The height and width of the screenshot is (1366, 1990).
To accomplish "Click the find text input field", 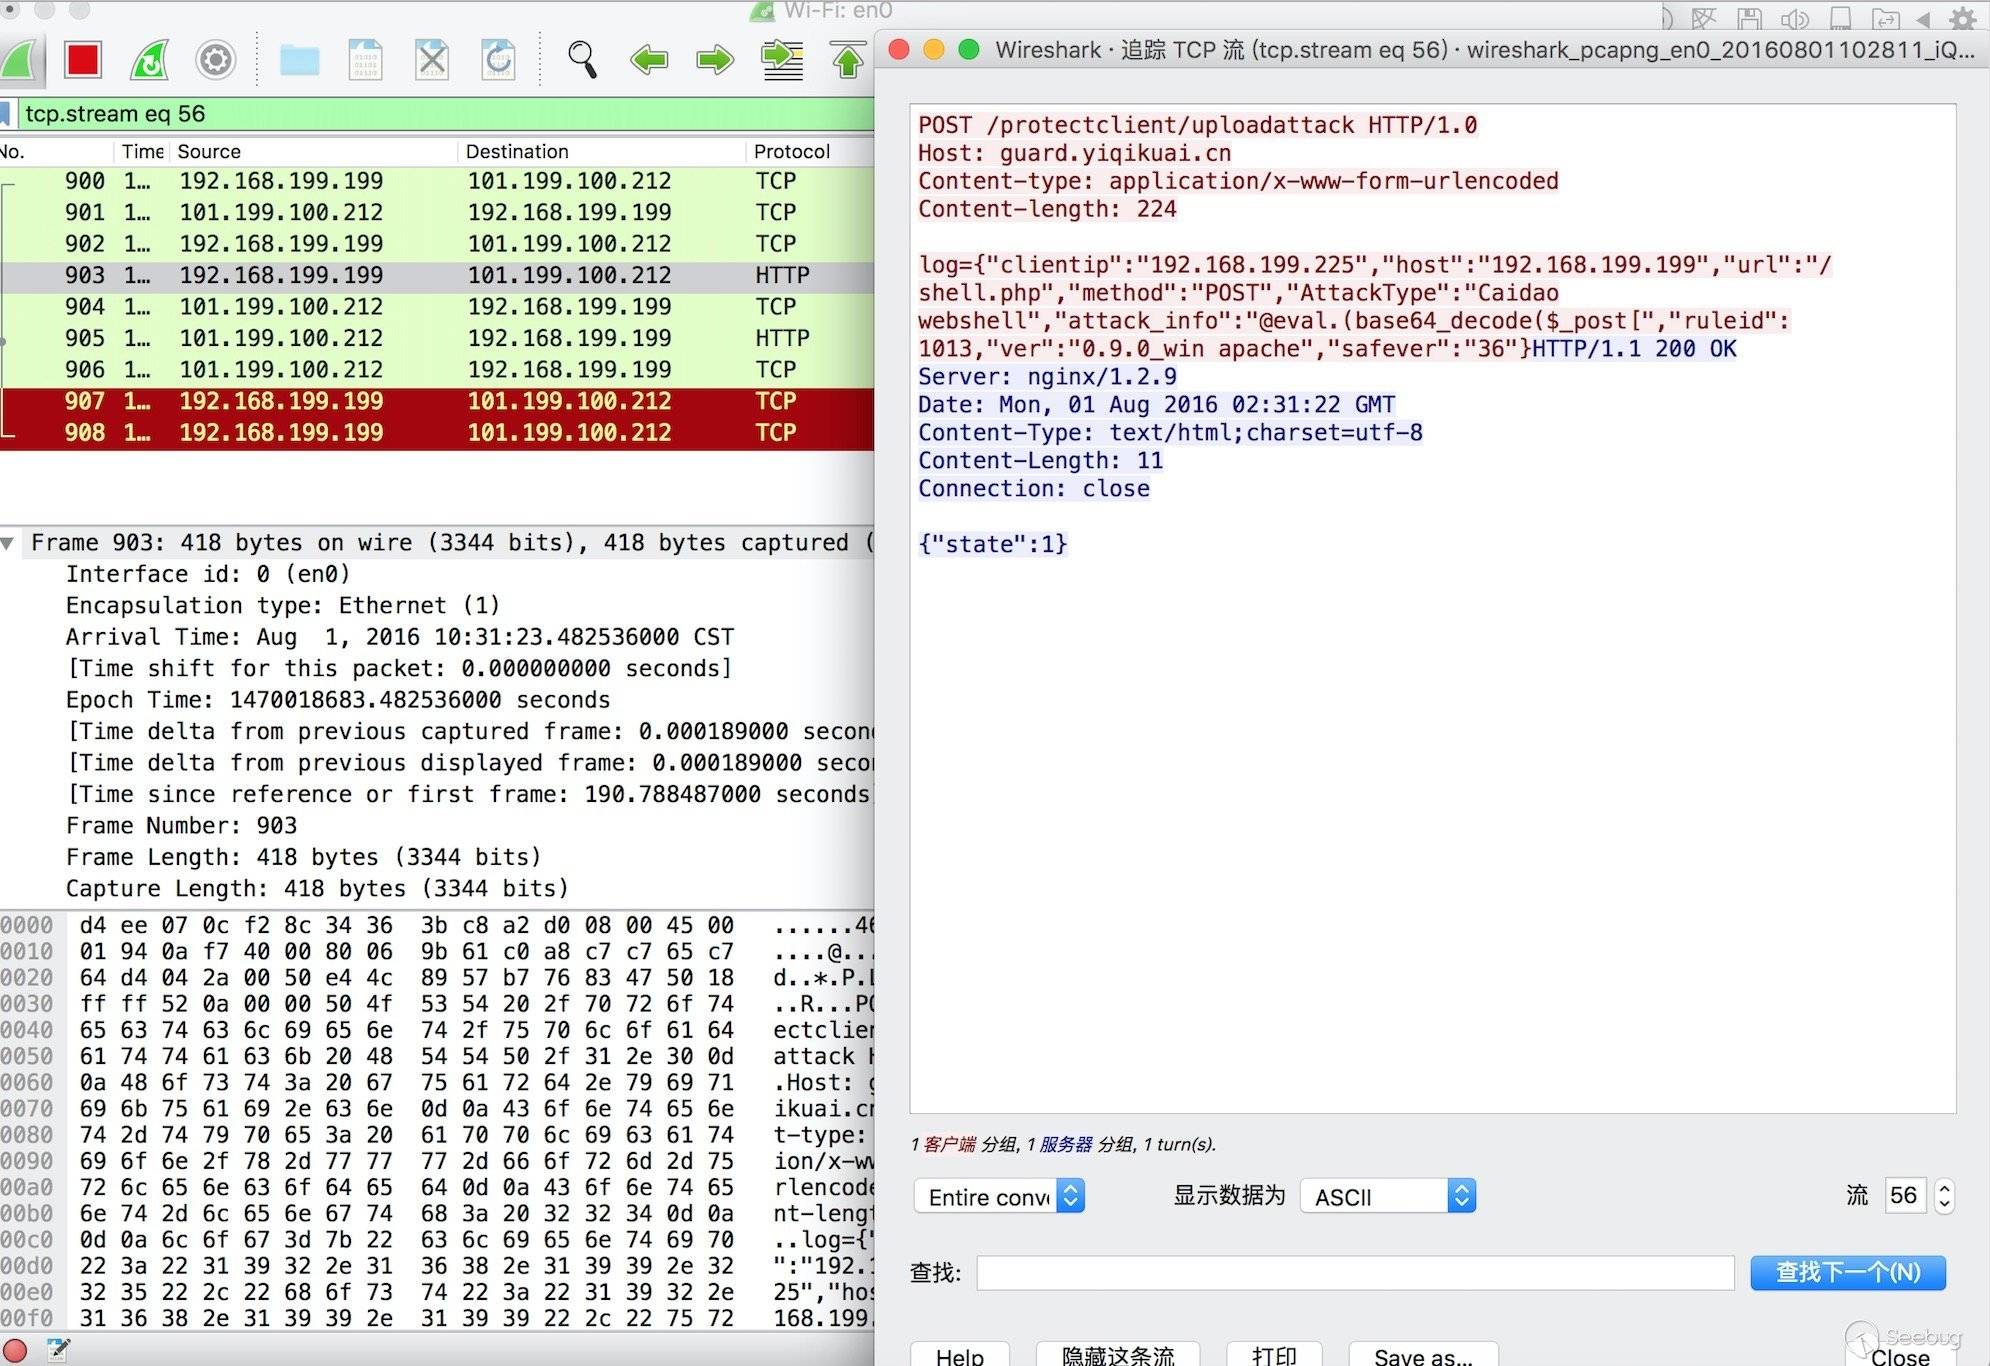I will point(1355,1273).
